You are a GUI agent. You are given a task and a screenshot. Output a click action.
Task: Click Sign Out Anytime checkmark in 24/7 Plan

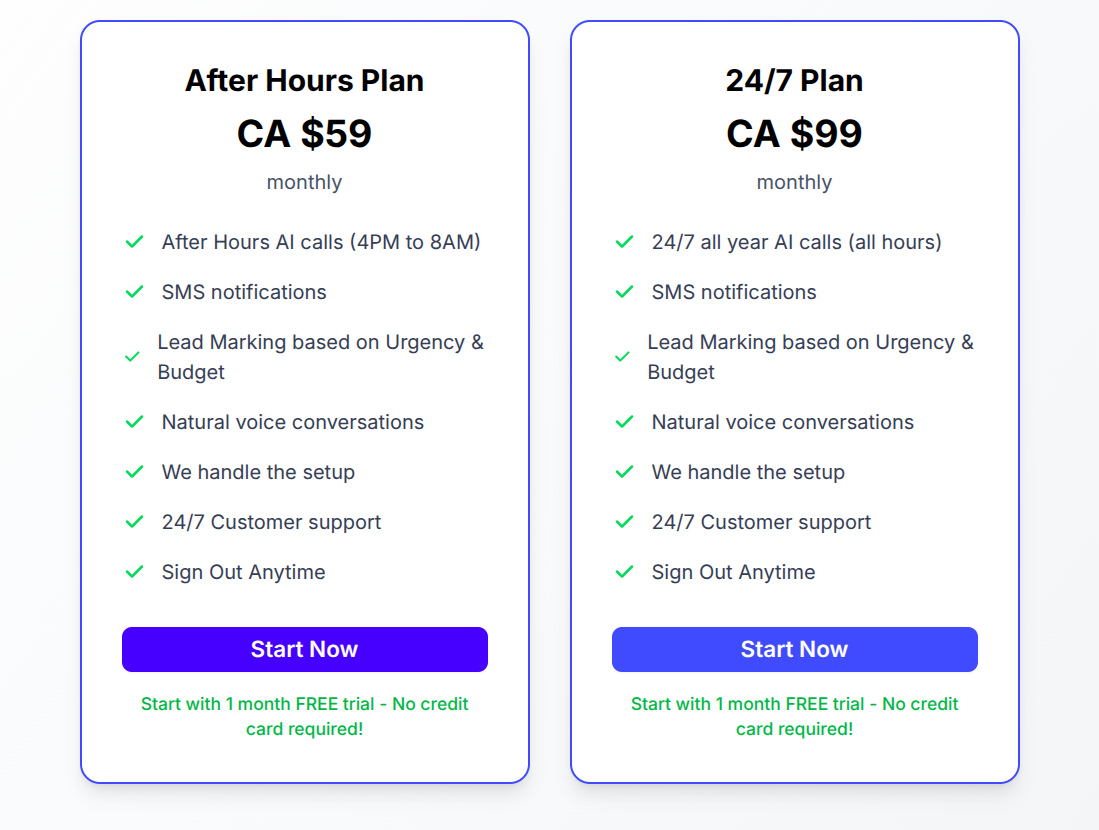pos(624,572)
